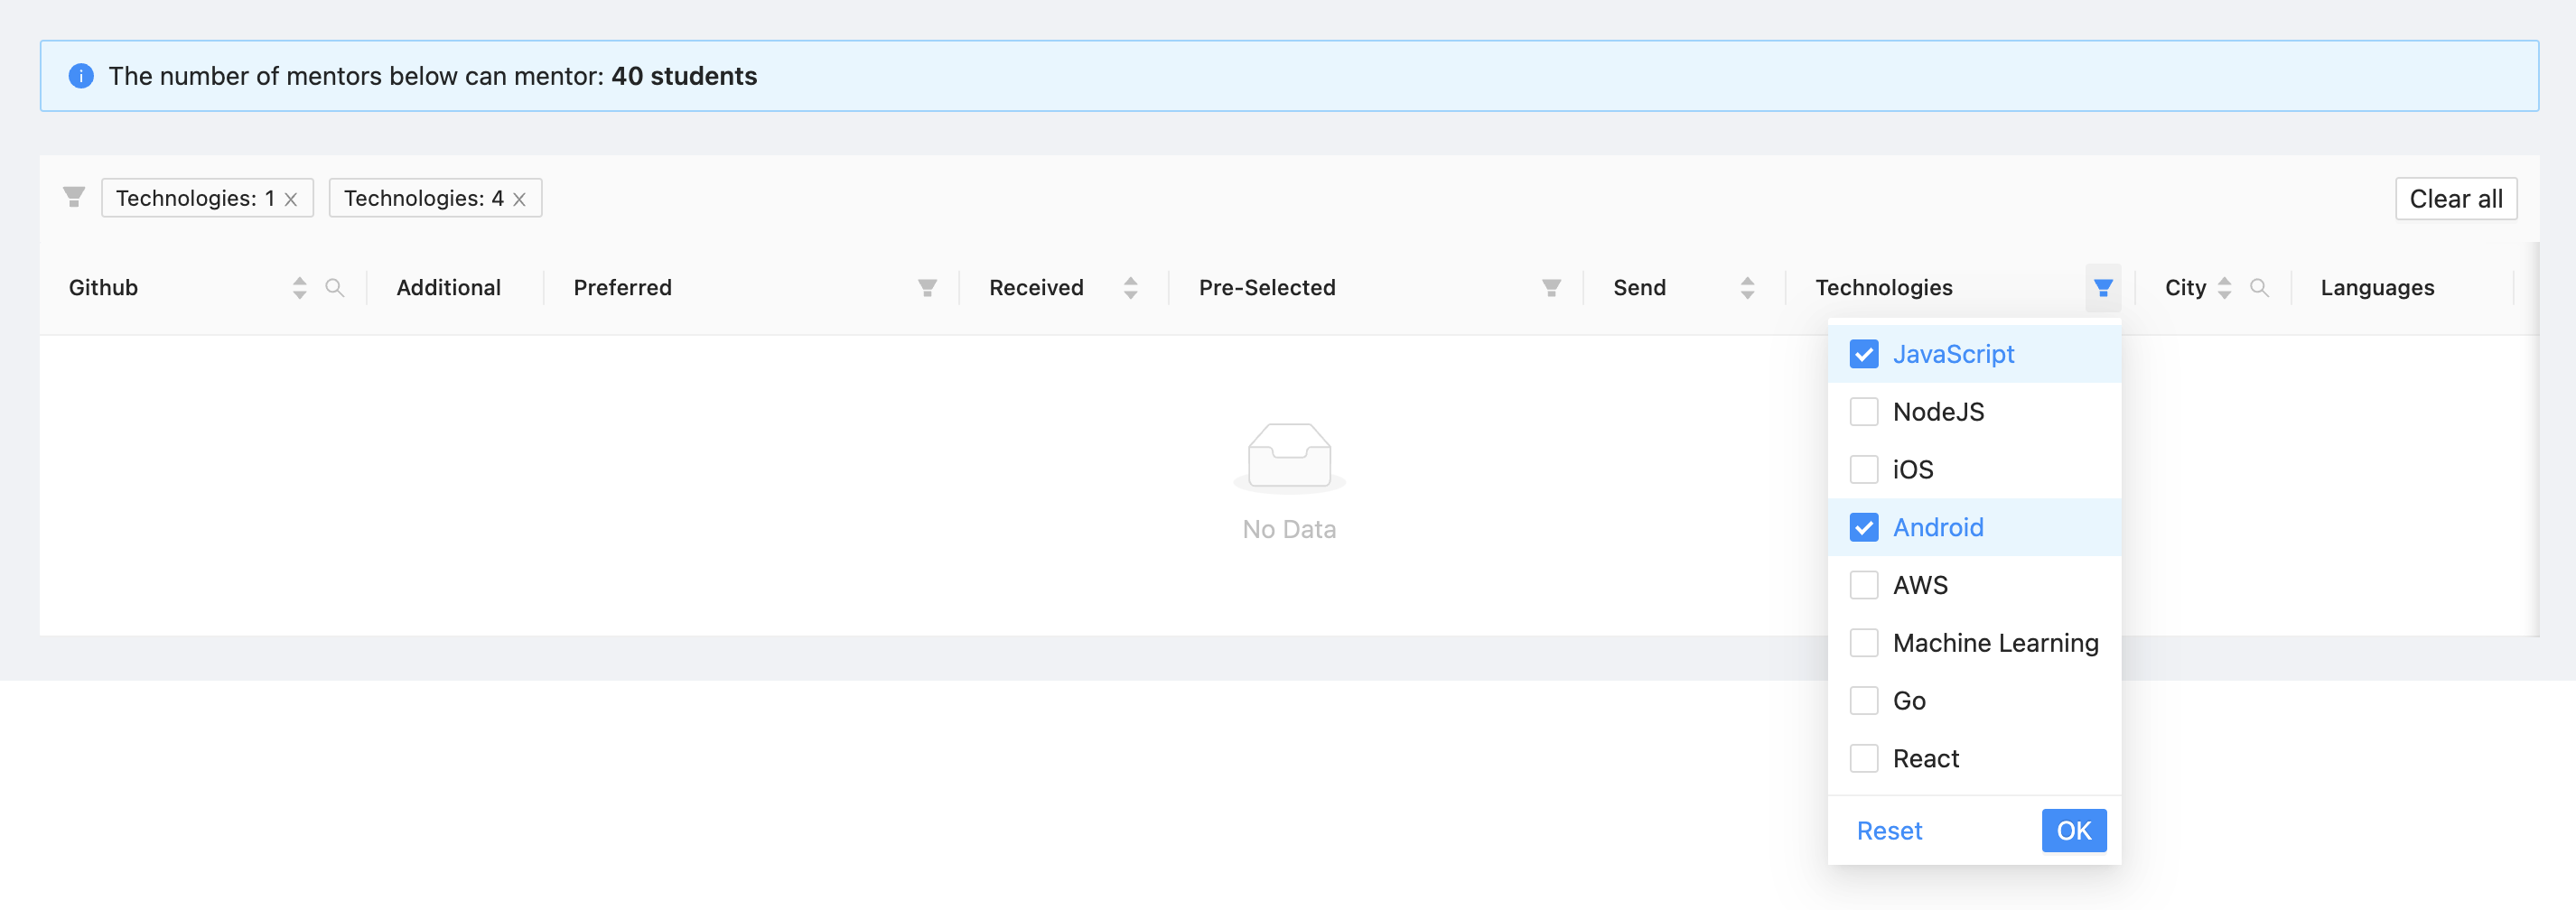Click the No Data empty-state icon
Image resolution: width=2576 pixels, height=910 pixels.
click(1289, 458)
